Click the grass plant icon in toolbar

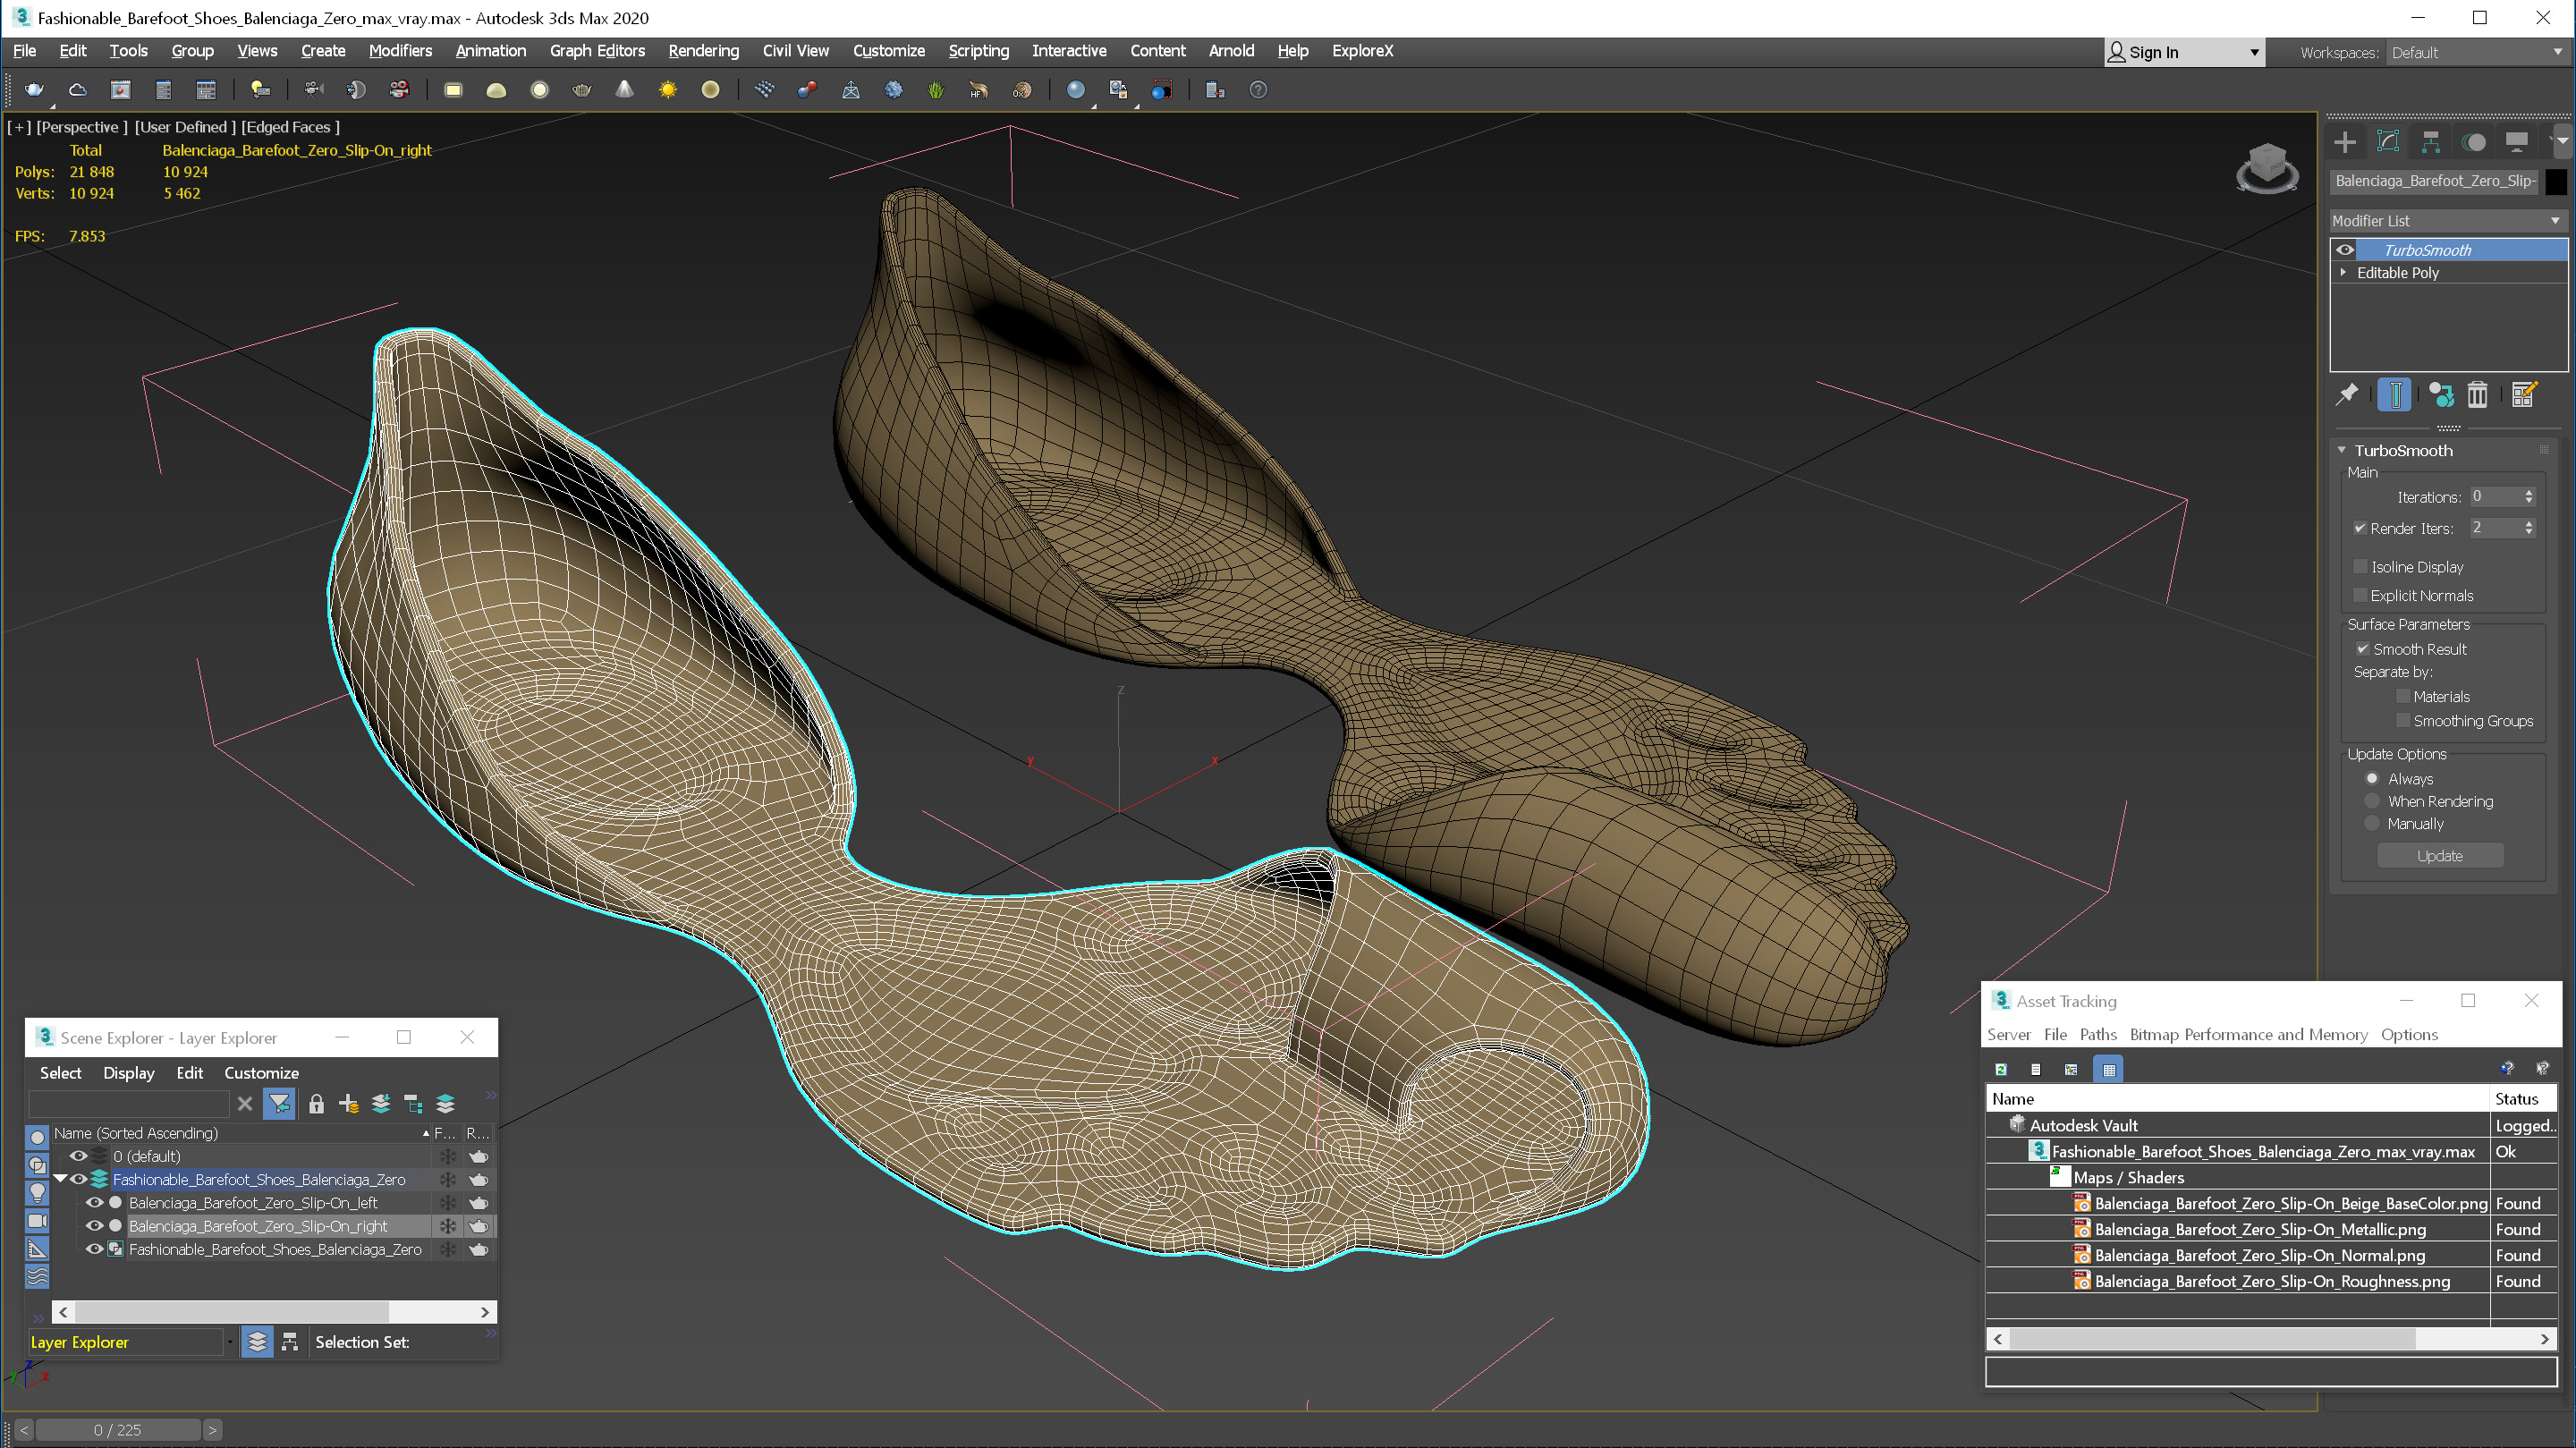tap(935, 90)
